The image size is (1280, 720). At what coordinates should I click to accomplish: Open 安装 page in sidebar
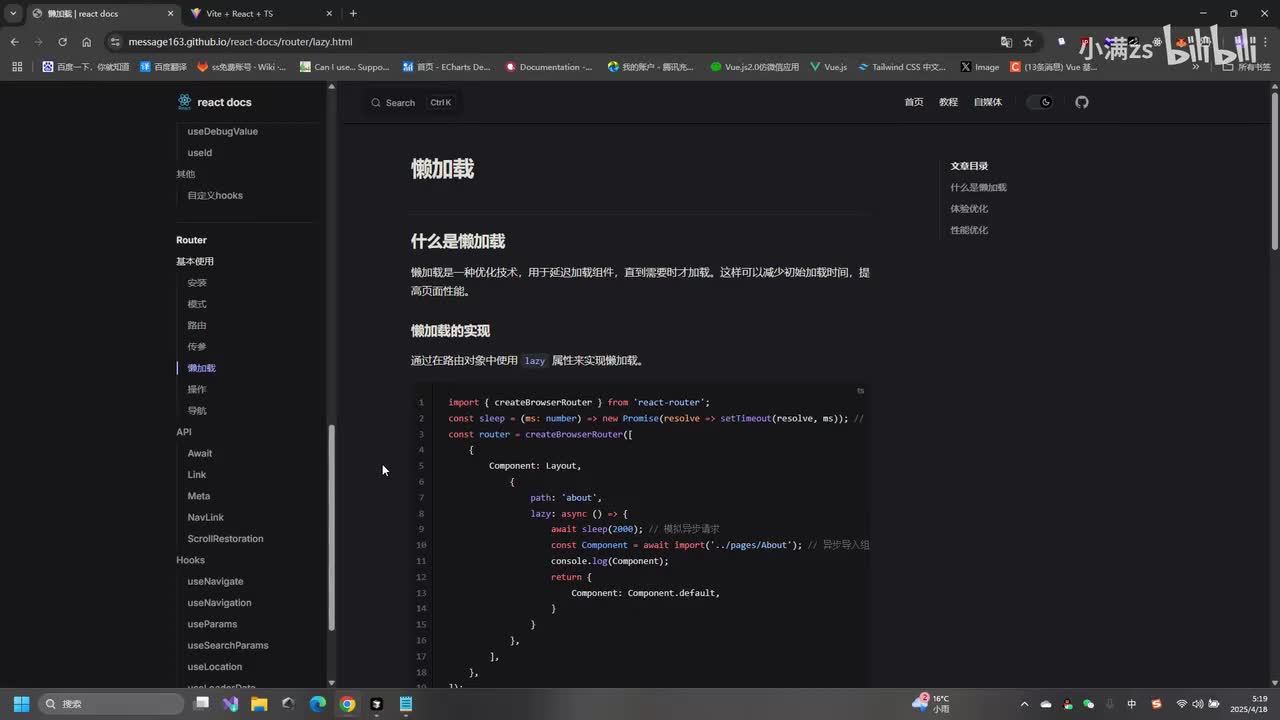click(x=197, y=283)
